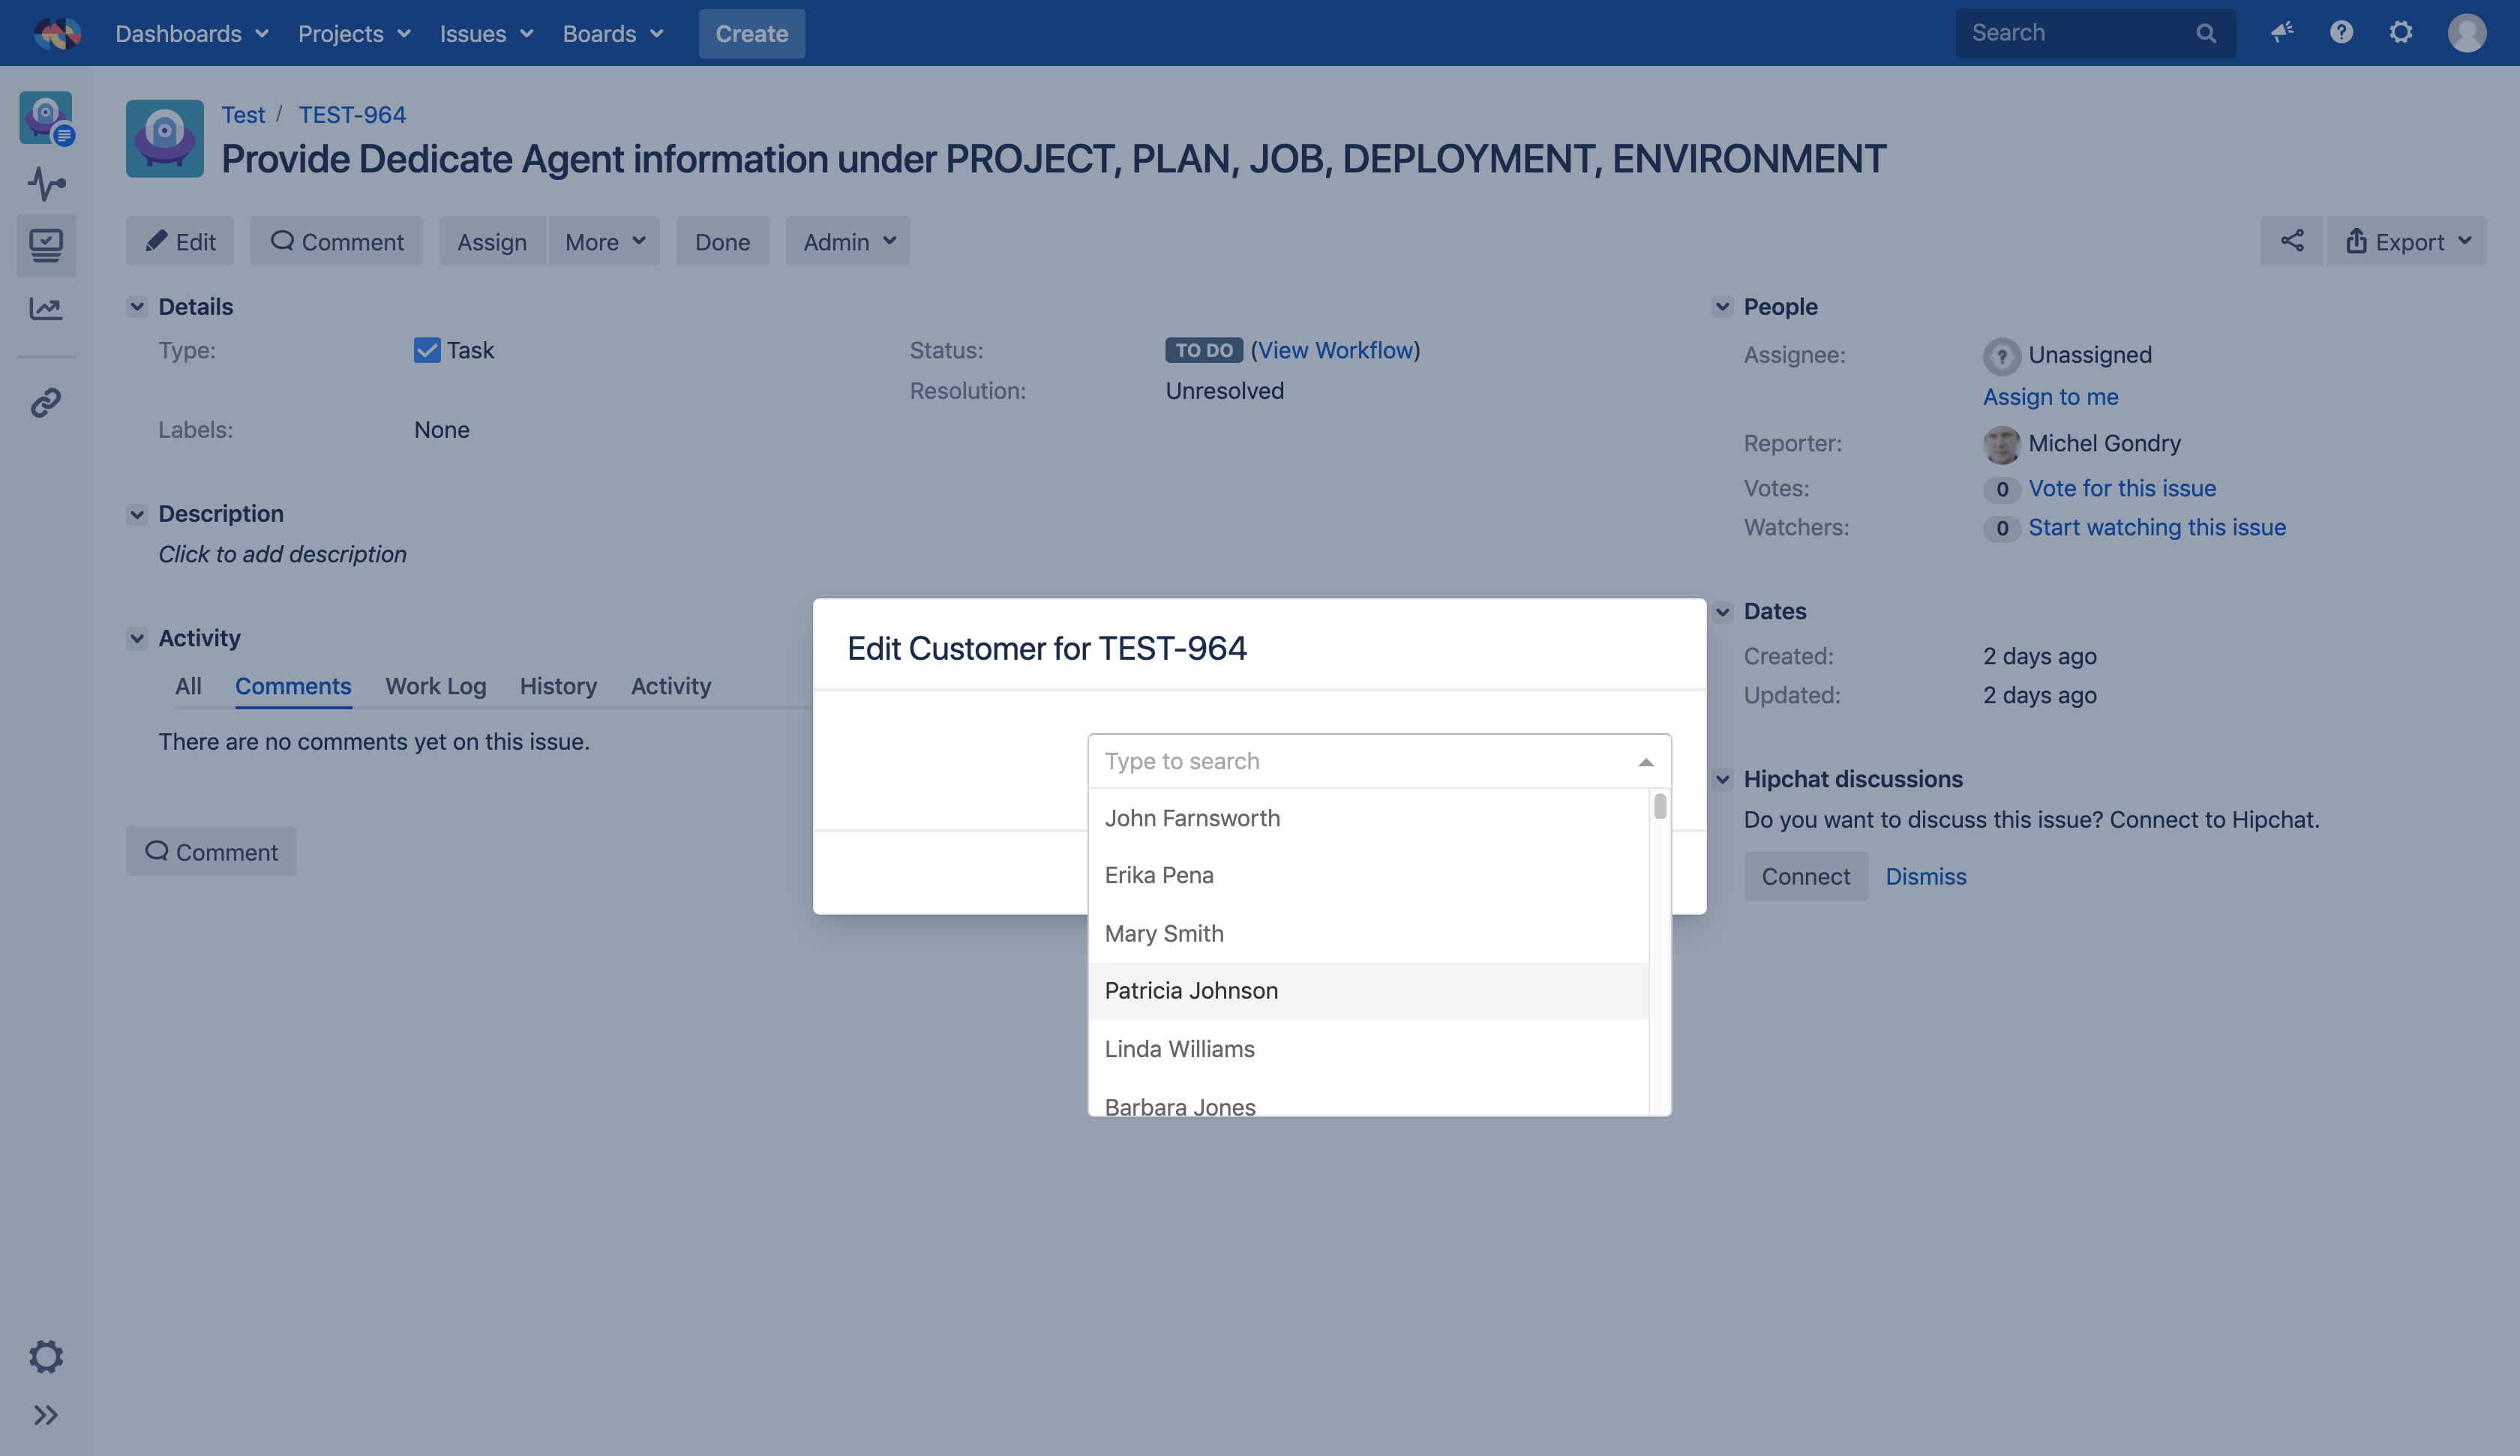Click the share issue icon
This screenshot has height=1456, width=2520.
[x=2291, y=241]
